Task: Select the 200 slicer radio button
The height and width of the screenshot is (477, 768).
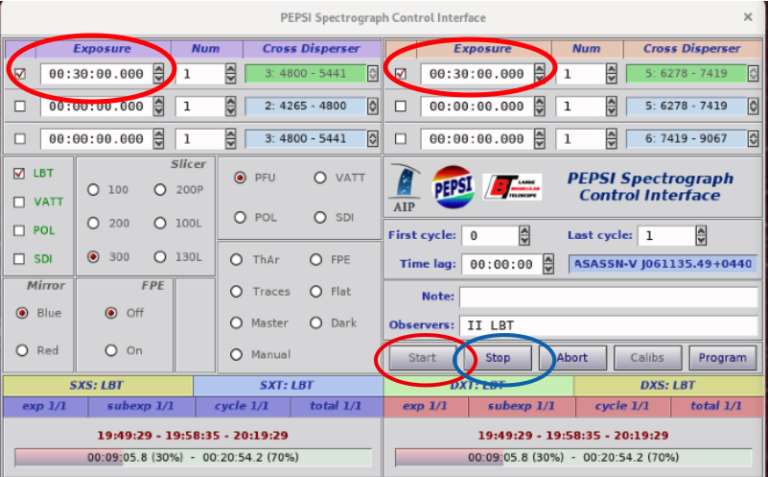Action: point(94,223)
